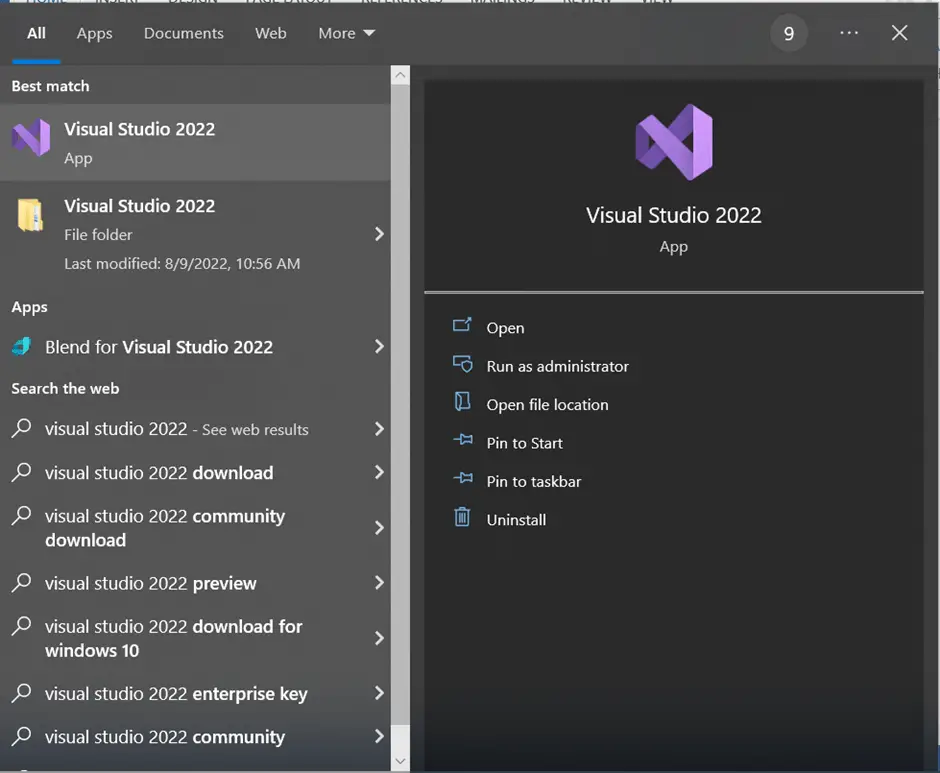Expand 'visual studio 2022 preview' chevron
Viewport: 940px width, 773px height.
click(379, 583)
